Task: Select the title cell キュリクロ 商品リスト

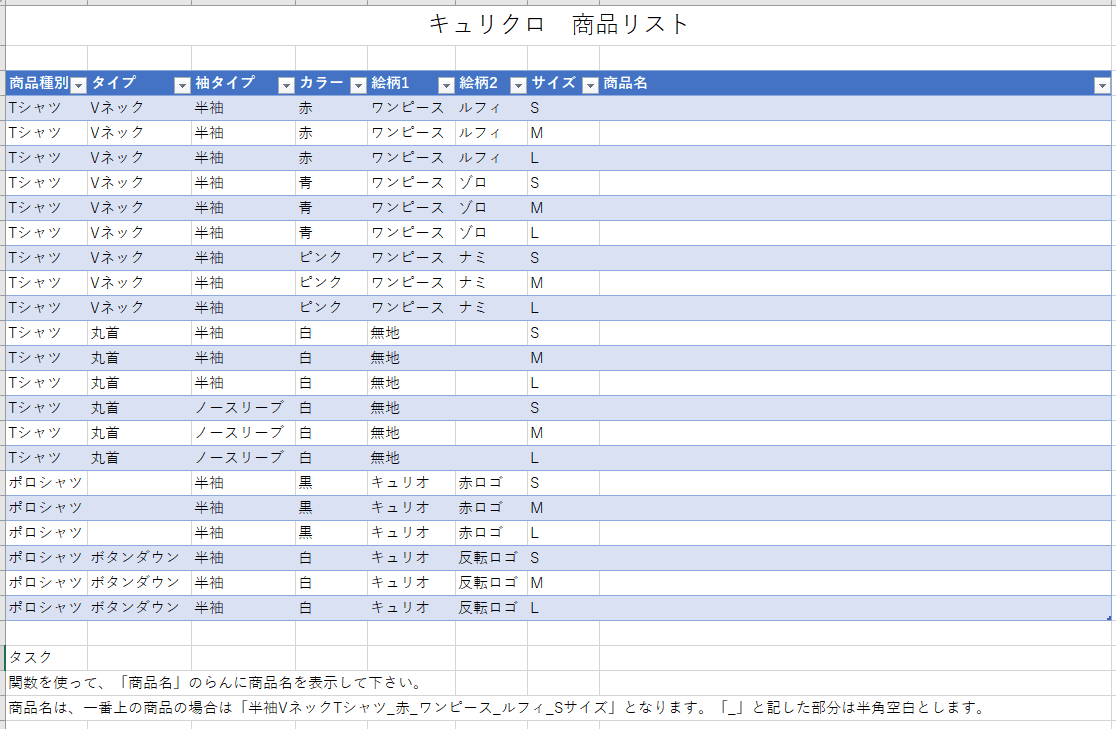Action: [559, 25]
